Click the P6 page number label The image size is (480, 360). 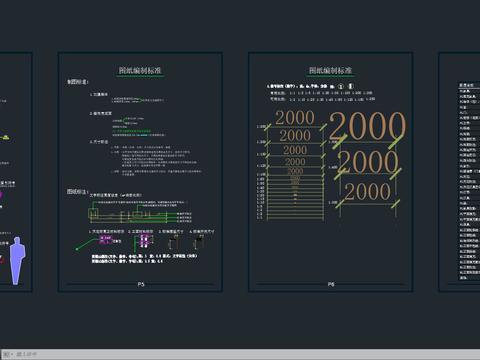331,284
